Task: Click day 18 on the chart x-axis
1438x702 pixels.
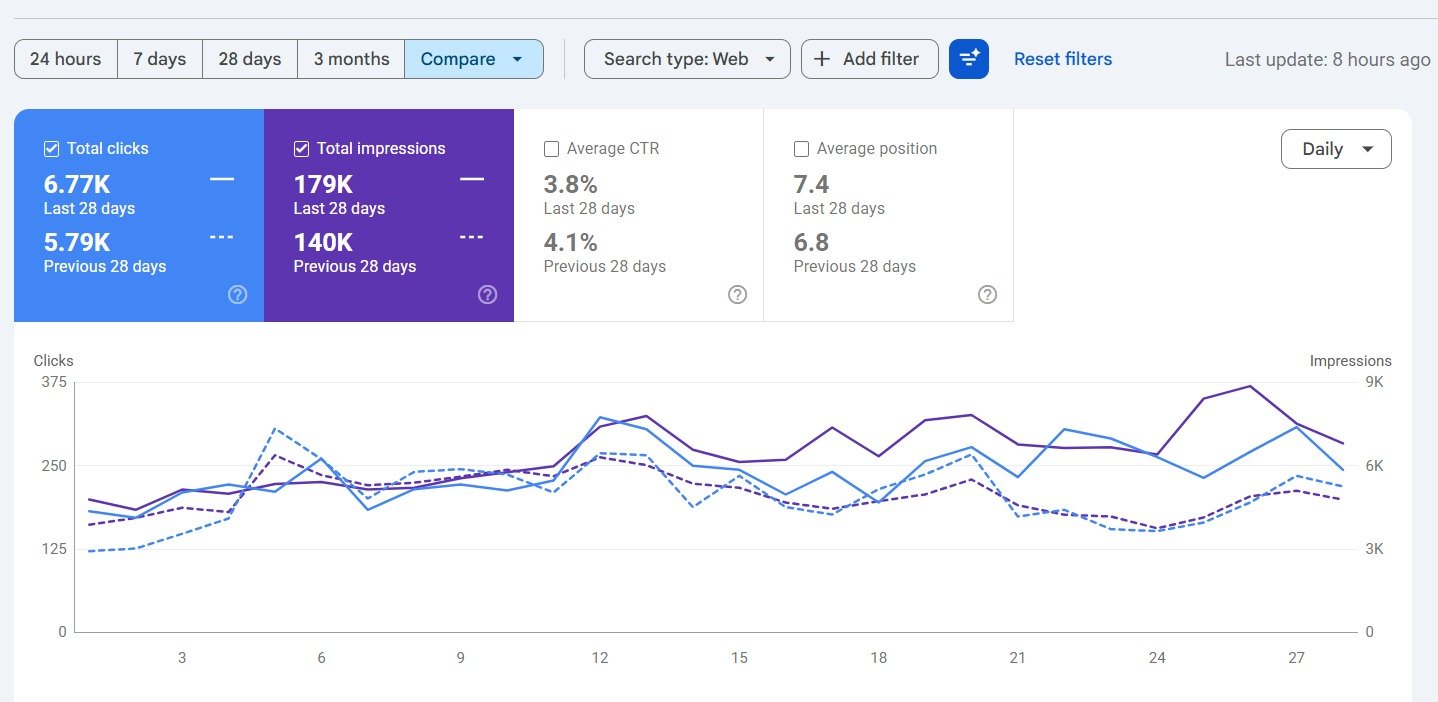Action: pyautogui.click(x=878, y=658)
